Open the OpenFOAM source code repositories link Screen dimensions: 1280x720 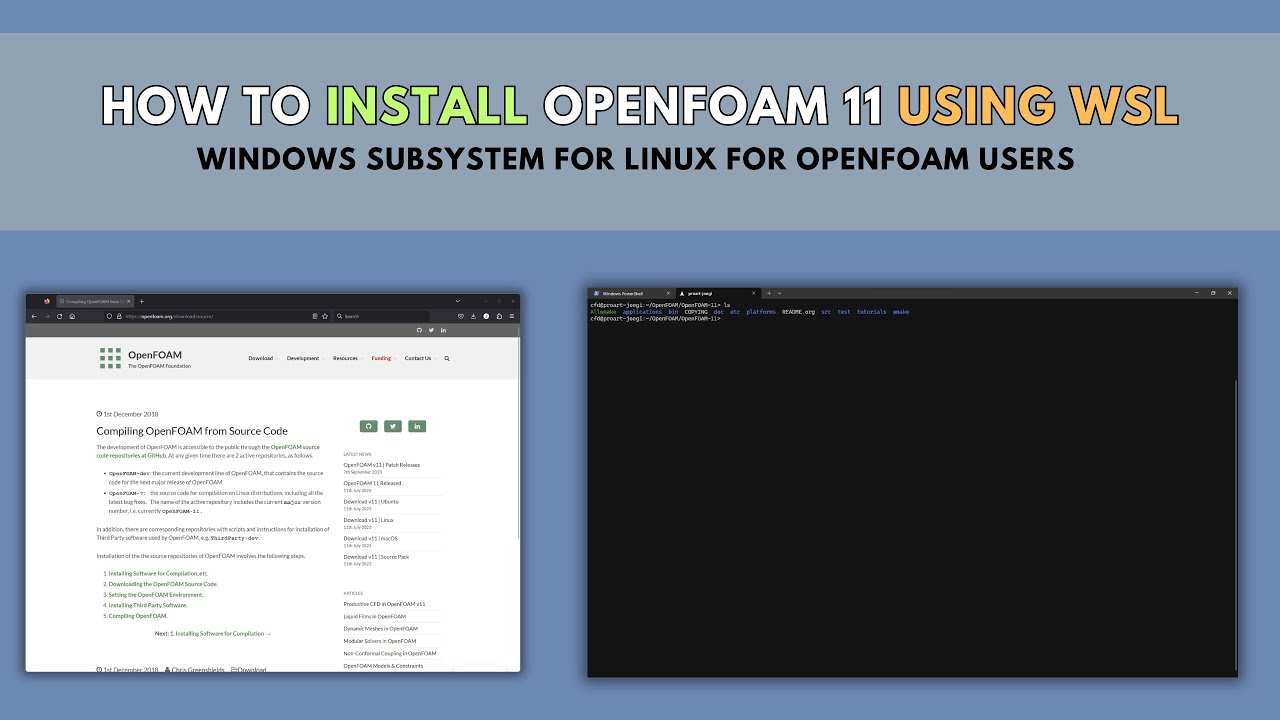coord(207,451)
